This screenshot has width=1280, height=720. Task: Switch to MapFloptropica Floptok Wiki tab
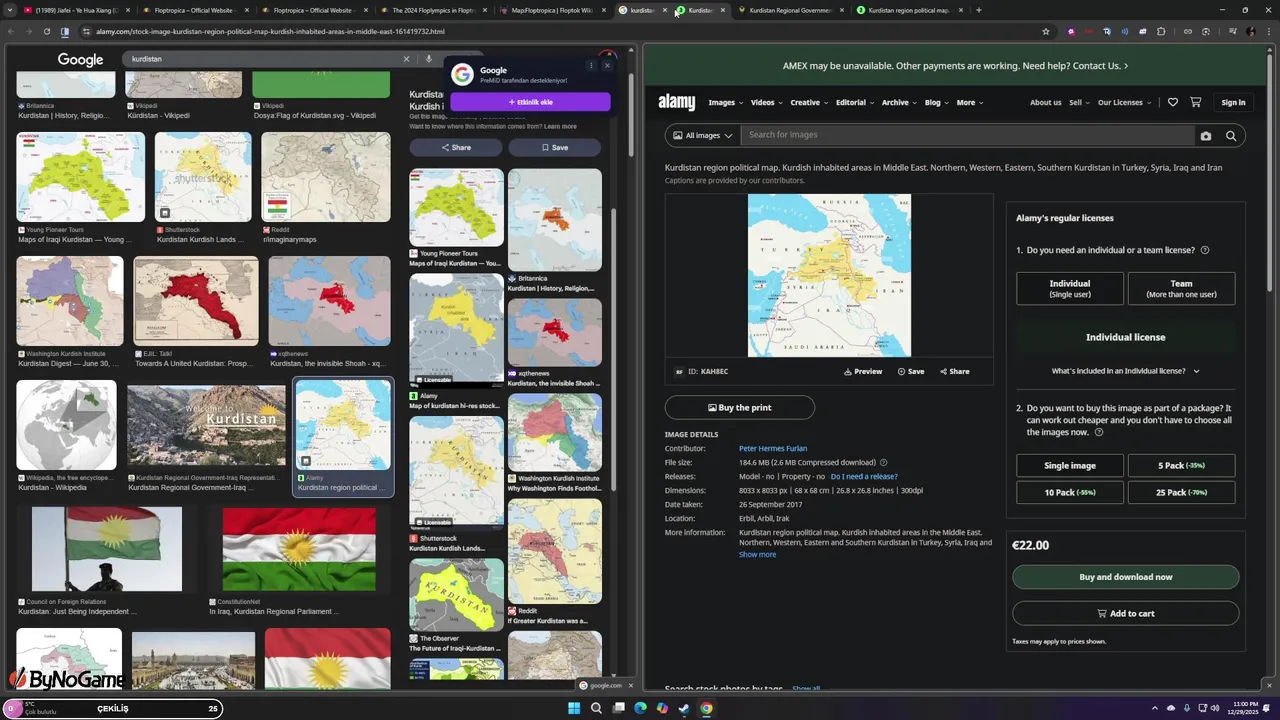coord(552,10)
